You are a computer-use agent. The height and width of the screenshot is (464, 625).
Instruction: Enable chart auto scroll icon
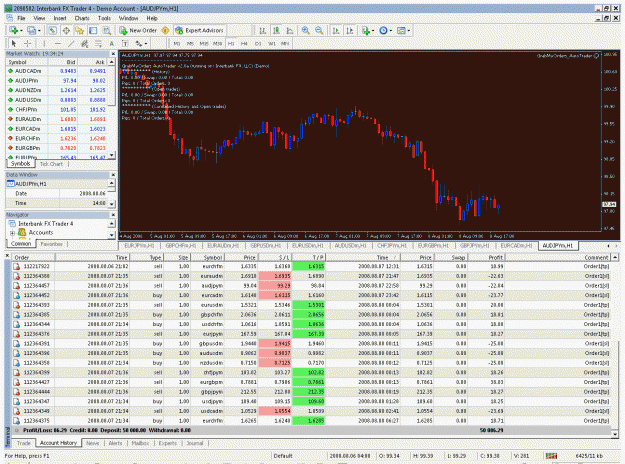[336, 30]
